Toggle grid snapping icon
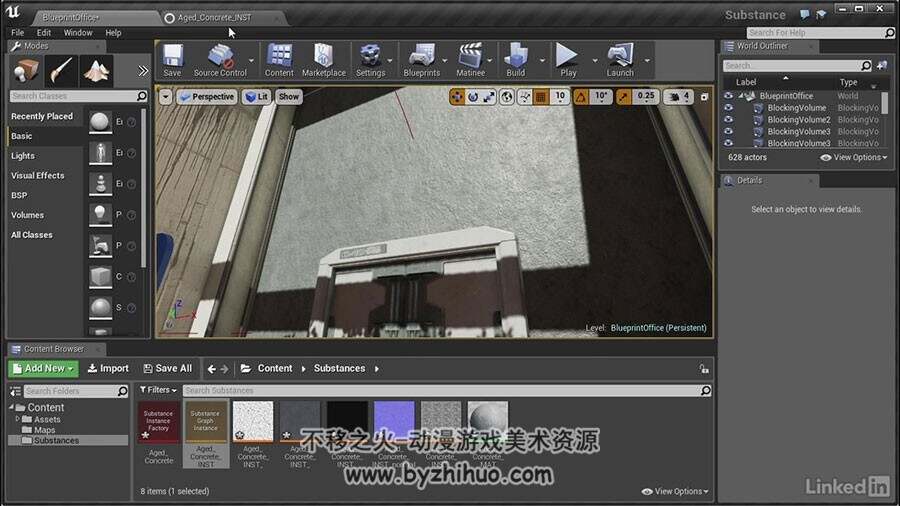900x506 pixels. (541, 97)
